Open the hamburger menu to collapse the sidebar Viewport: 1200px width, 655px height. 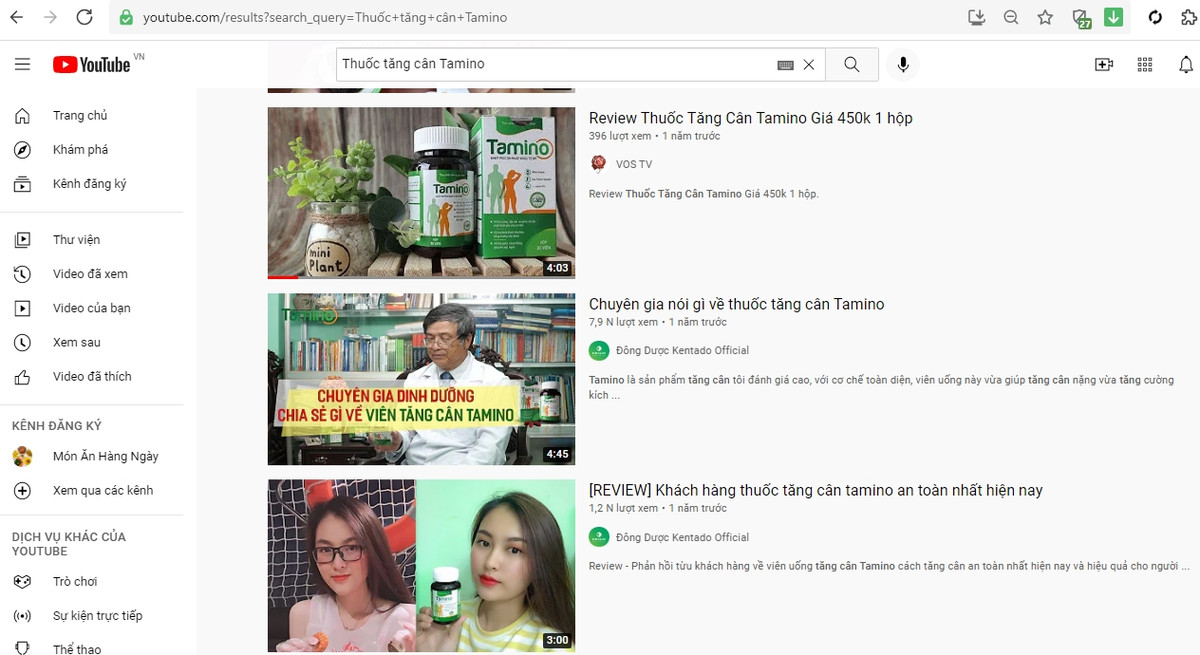(x=22, y=64)
